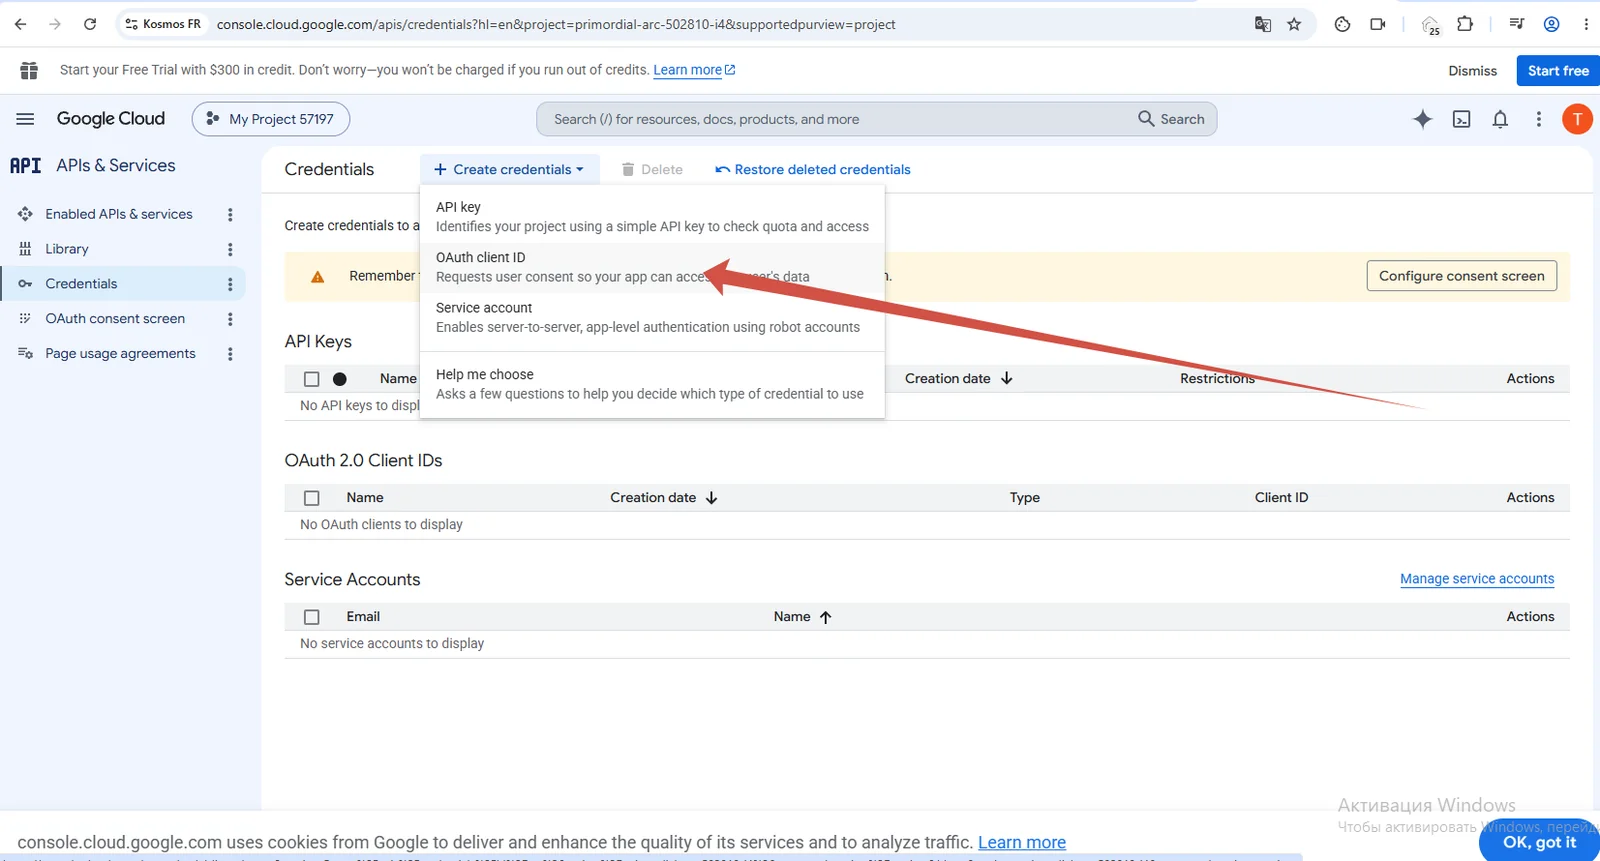This screenshot has width=1600, height=861.
Task: Select all API Keys checkbox
Action: 311,379
